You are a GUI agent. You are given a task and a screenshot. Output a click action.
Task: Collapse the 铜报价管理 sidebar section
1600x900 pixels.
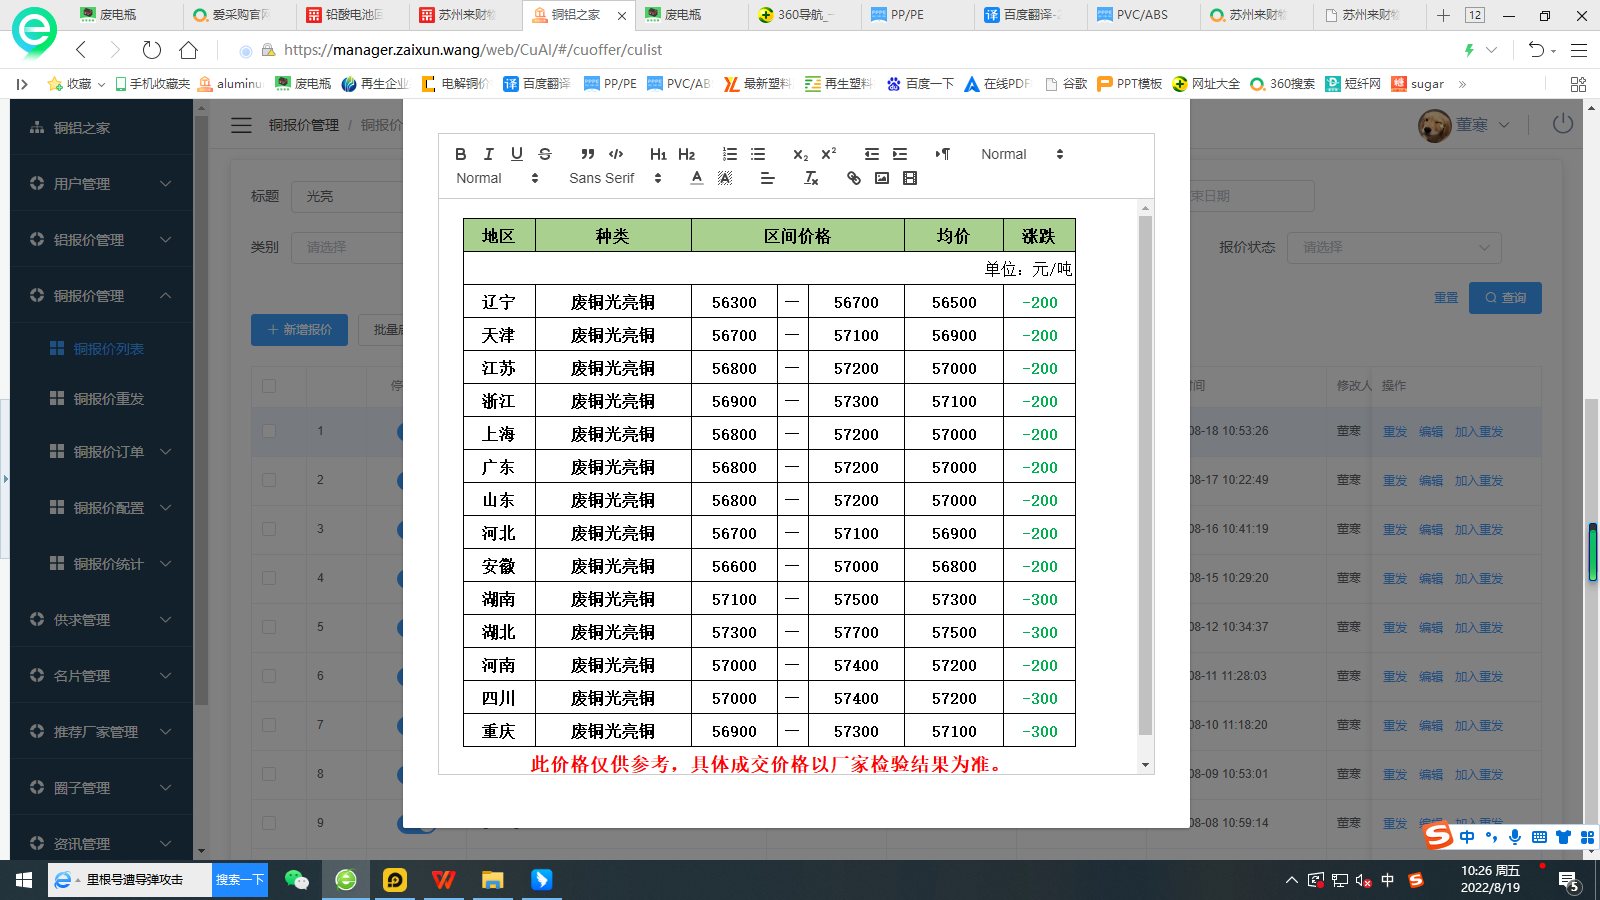(x=100, y=296)
